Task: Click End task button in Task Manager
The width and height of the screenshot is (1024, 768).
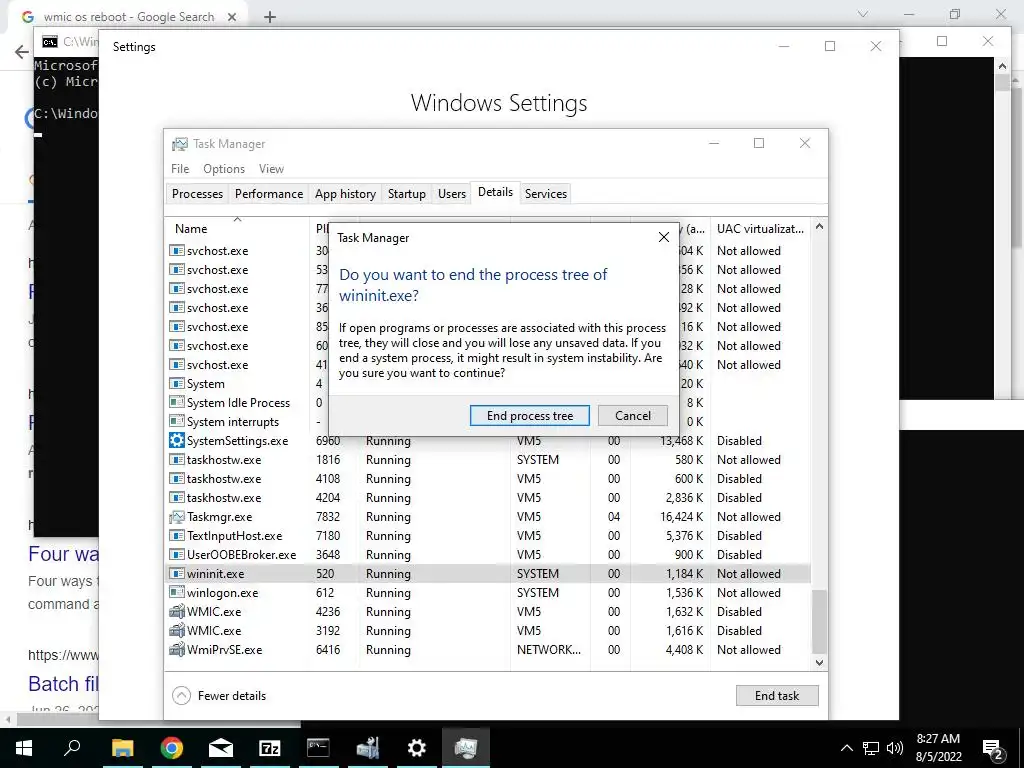Action: (776, 696)
